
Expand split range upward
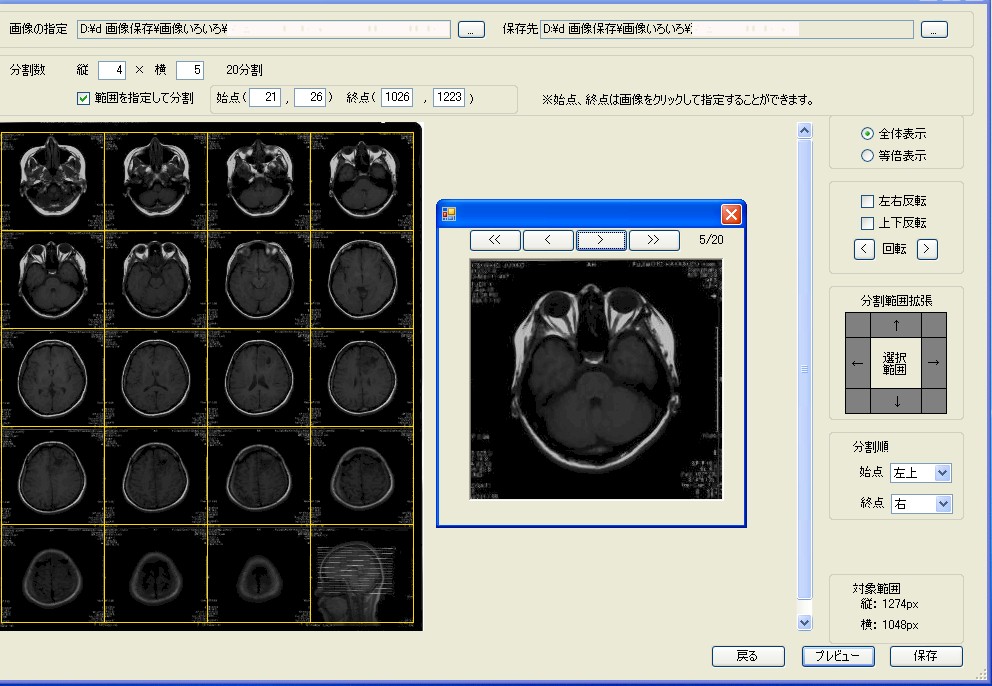[896, 325]
